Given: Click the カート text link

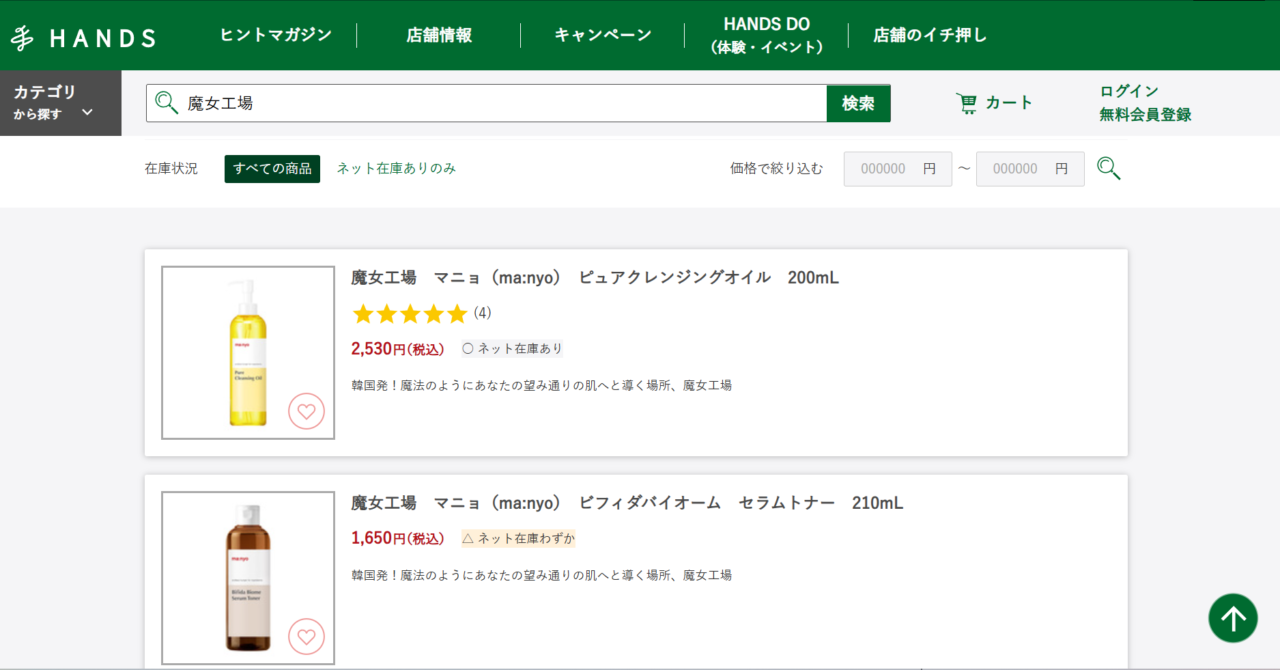Looking at the screenshot, I should [1009, 102].
